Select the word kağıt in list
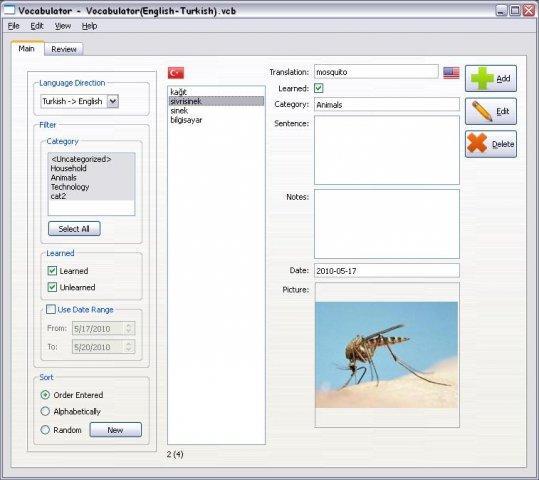 [x=216, y=92]
